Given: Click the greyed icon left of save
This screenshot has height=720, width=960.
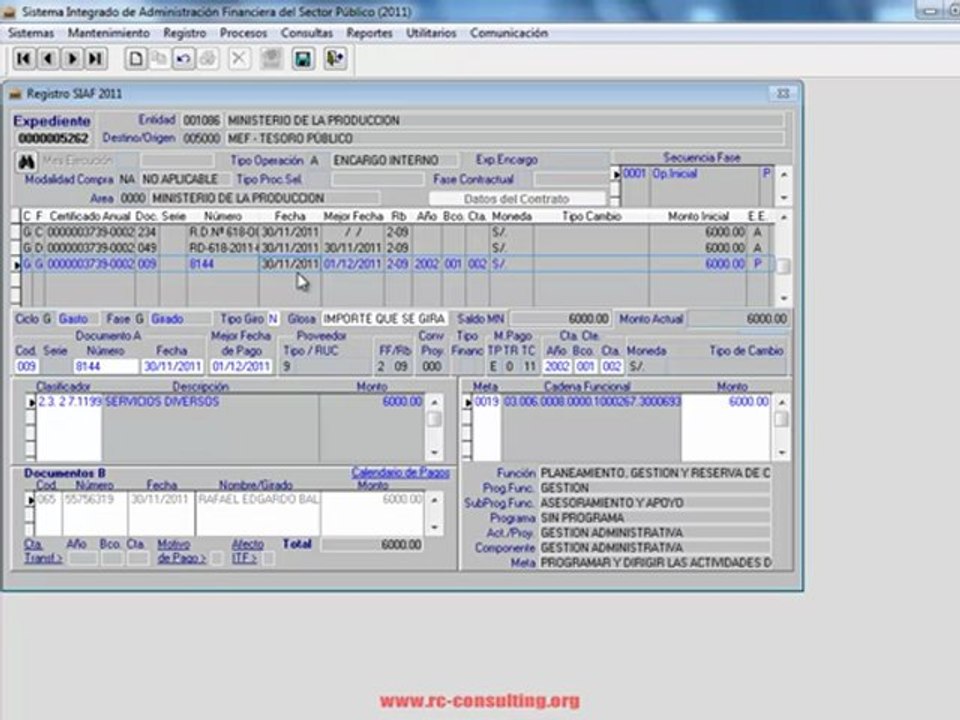Looking at the screenshot, I should (271, 59).
